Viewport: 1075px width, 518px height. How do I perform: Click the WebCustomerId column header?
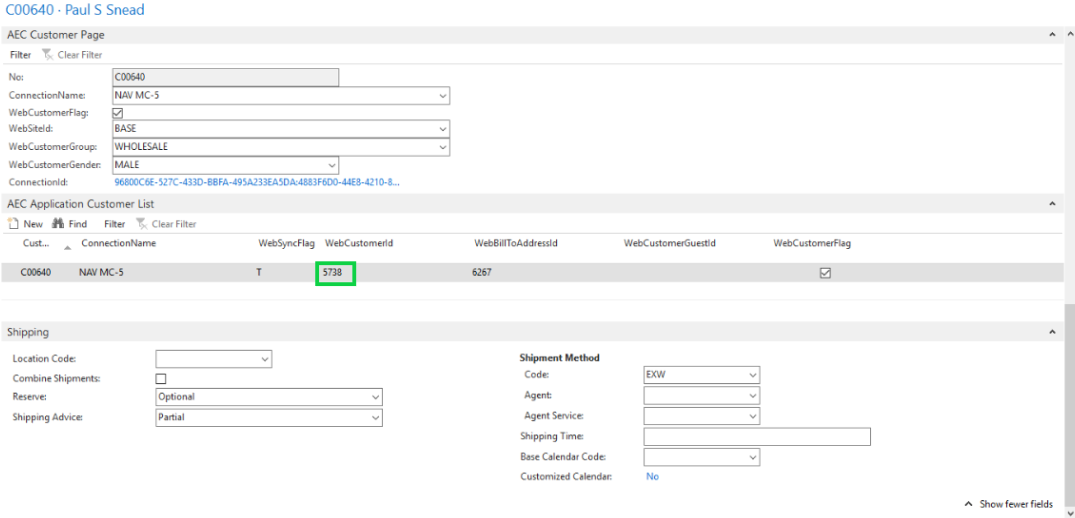pos(359,243)
